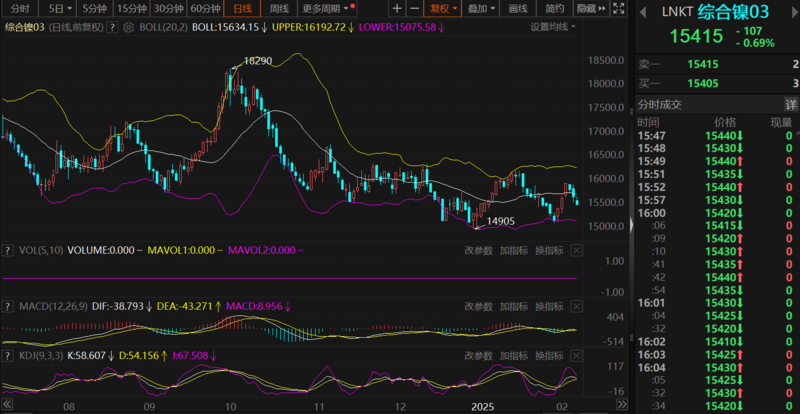Open the 复权 dropdown
This screenshot has height=414, width=800.
(444, 8)
